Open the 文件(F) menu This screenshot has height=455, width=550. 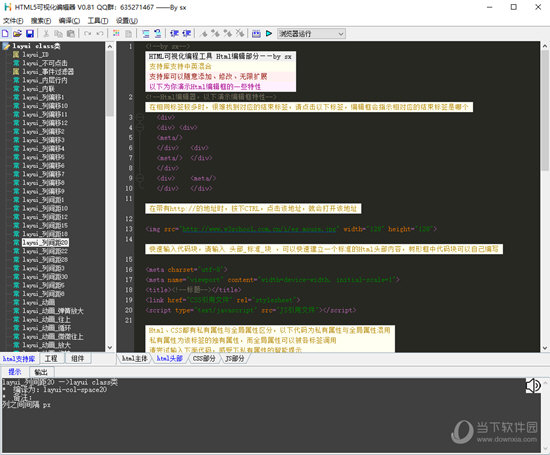coord(13,21)
